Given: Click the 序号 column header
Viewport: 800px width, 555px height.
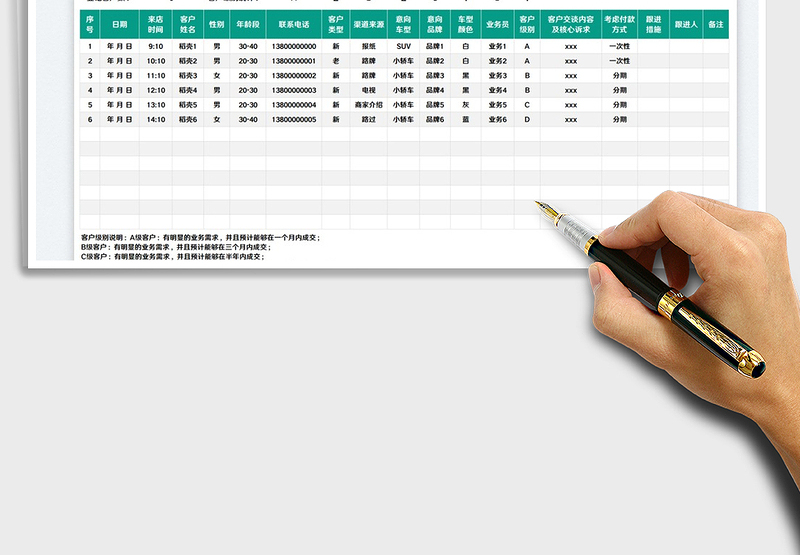Looking at the screenshot, I should 90,24.
